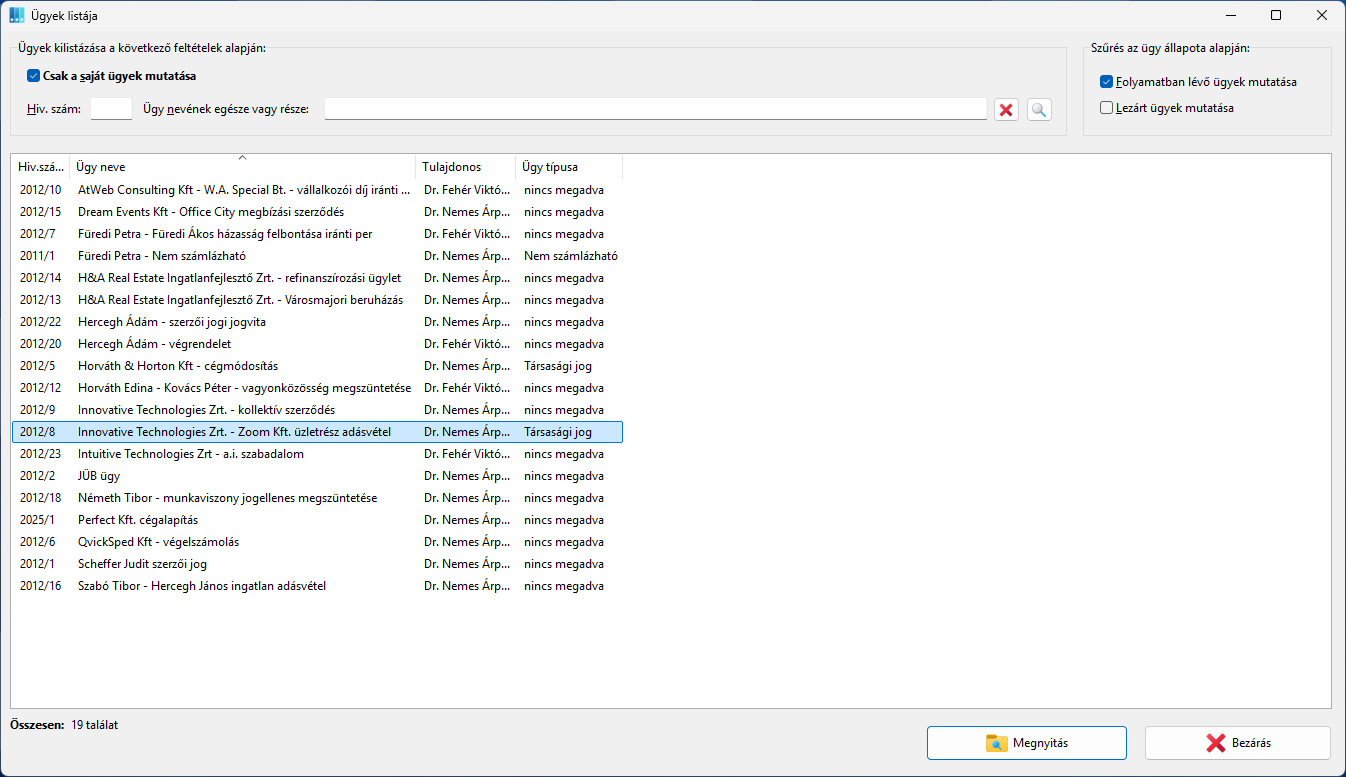Click the magnifying glass search icon
1346x777 pixels.
point(1039,110)
